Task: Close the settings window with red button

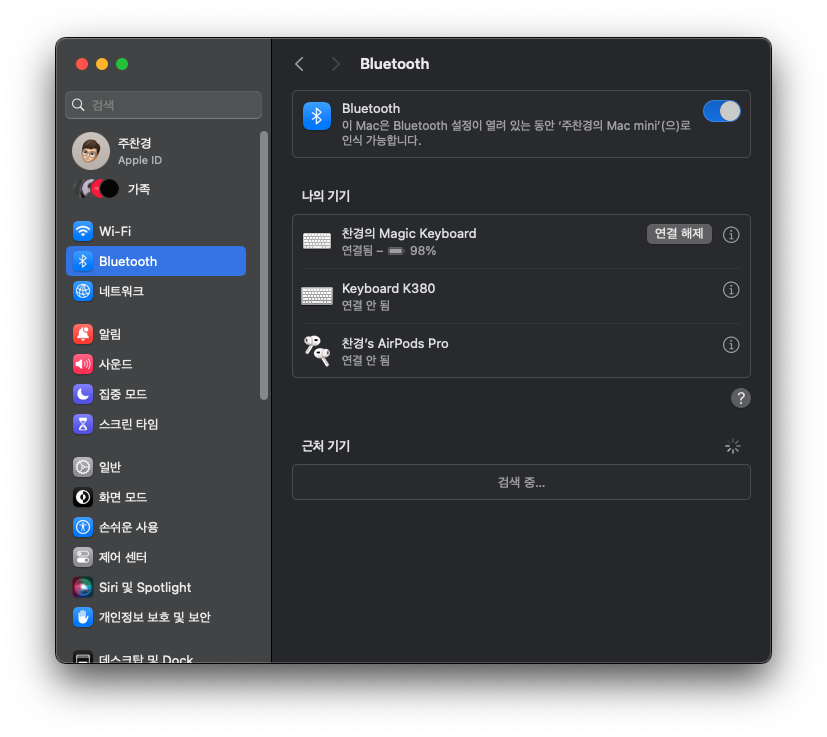Action: pyautogui.click(x=82, y=64)
